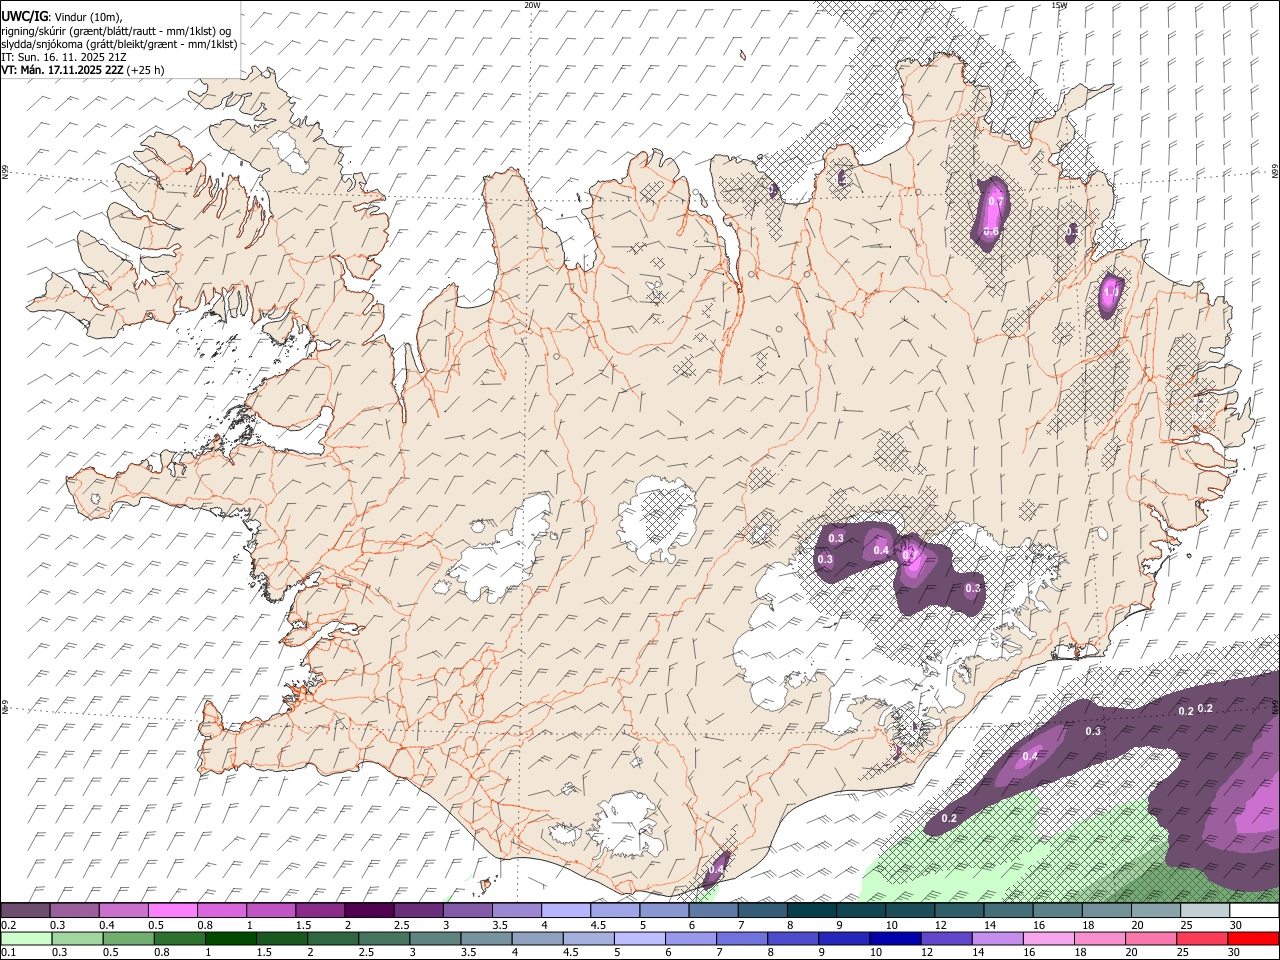The image size is (1280, 960).
Task: Select the 25 crimson swatch in bottom legend row
Action: click(1201, 938)
